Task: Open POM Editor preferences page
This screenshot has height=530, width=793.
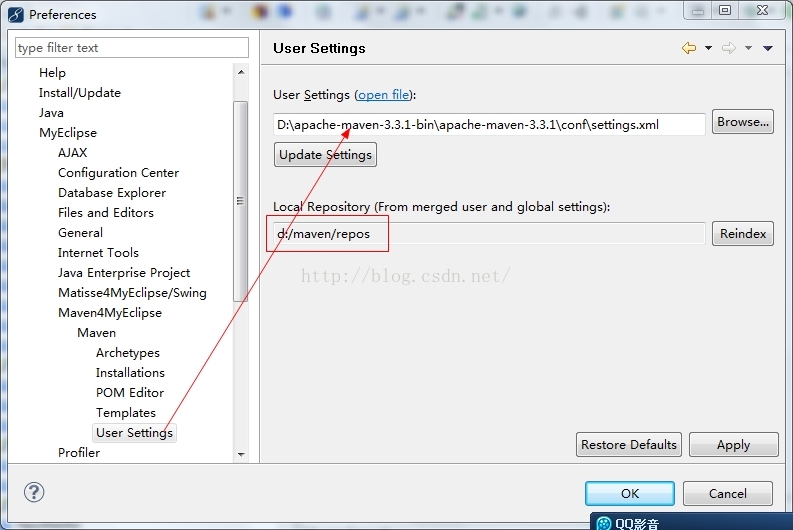Action: point(130,393)
